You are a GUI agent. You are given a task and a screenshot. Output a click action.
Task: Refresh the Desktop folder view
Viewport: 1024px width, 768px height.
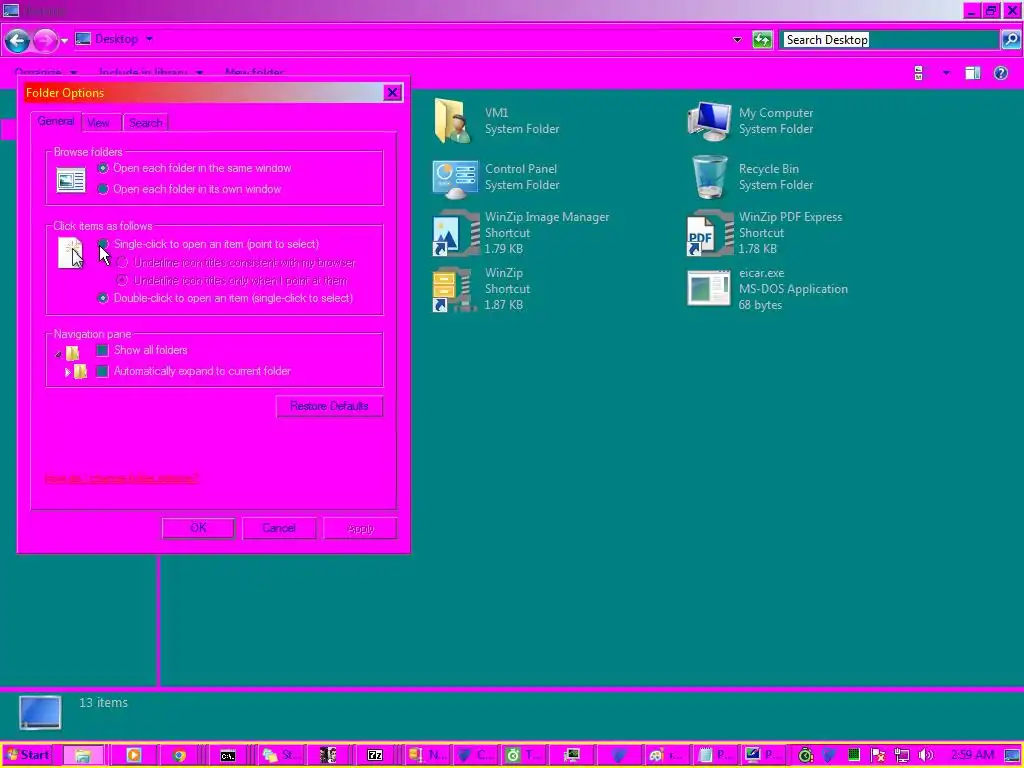click(x=762, y=40)
